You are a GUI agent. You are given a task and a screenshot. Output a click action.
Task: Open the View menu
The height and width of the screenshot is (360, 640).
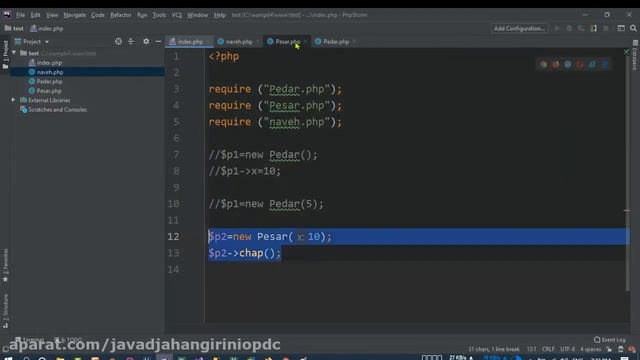click(52, 15)
